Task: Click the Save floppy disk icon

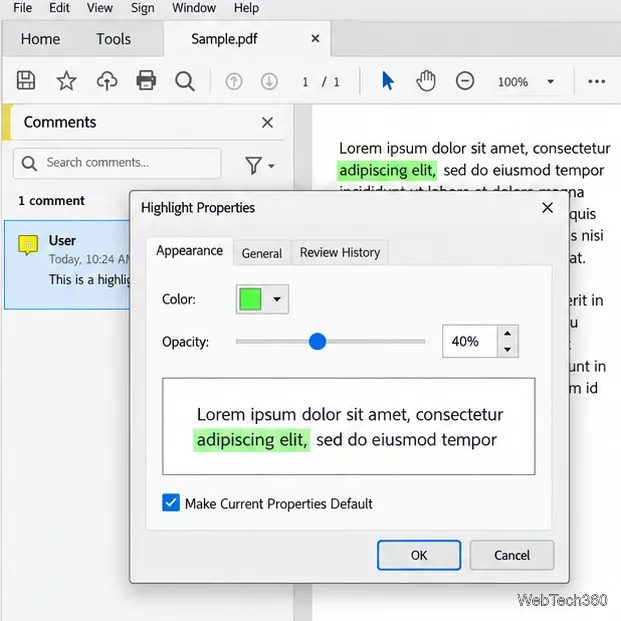Action: pyautogui.click(x=26, y=81)
